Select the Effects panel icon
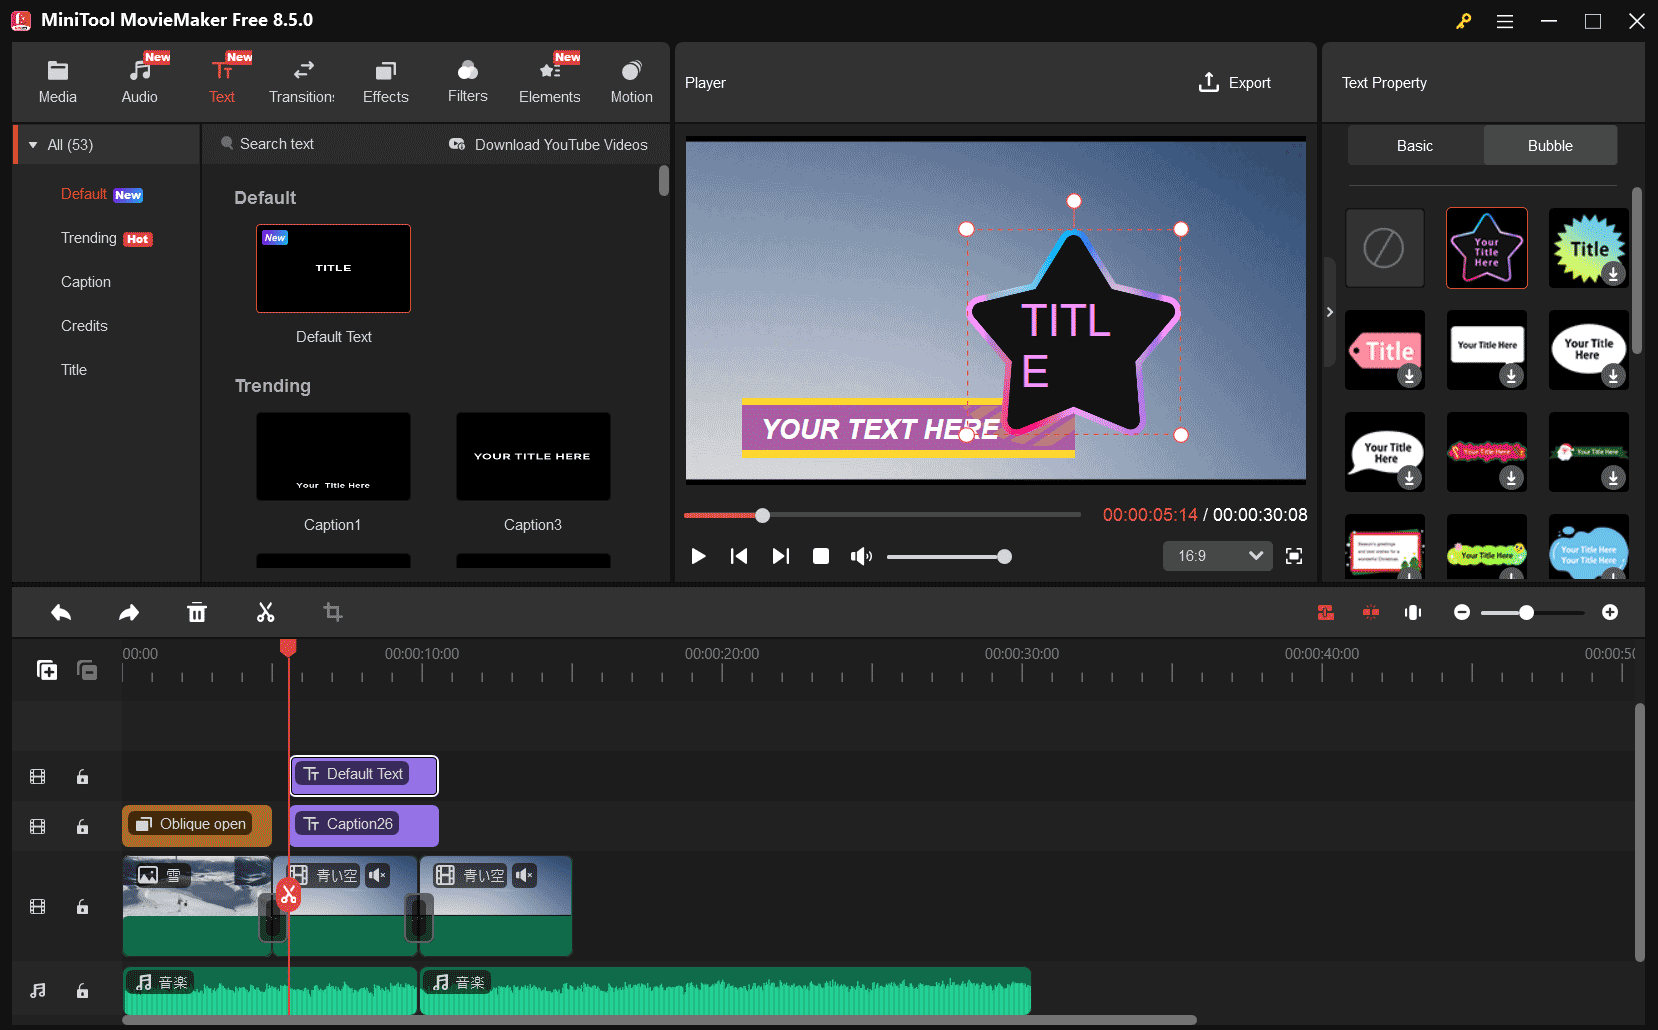This screenshot has width=1658, height=1030. [x=385, y=80]
